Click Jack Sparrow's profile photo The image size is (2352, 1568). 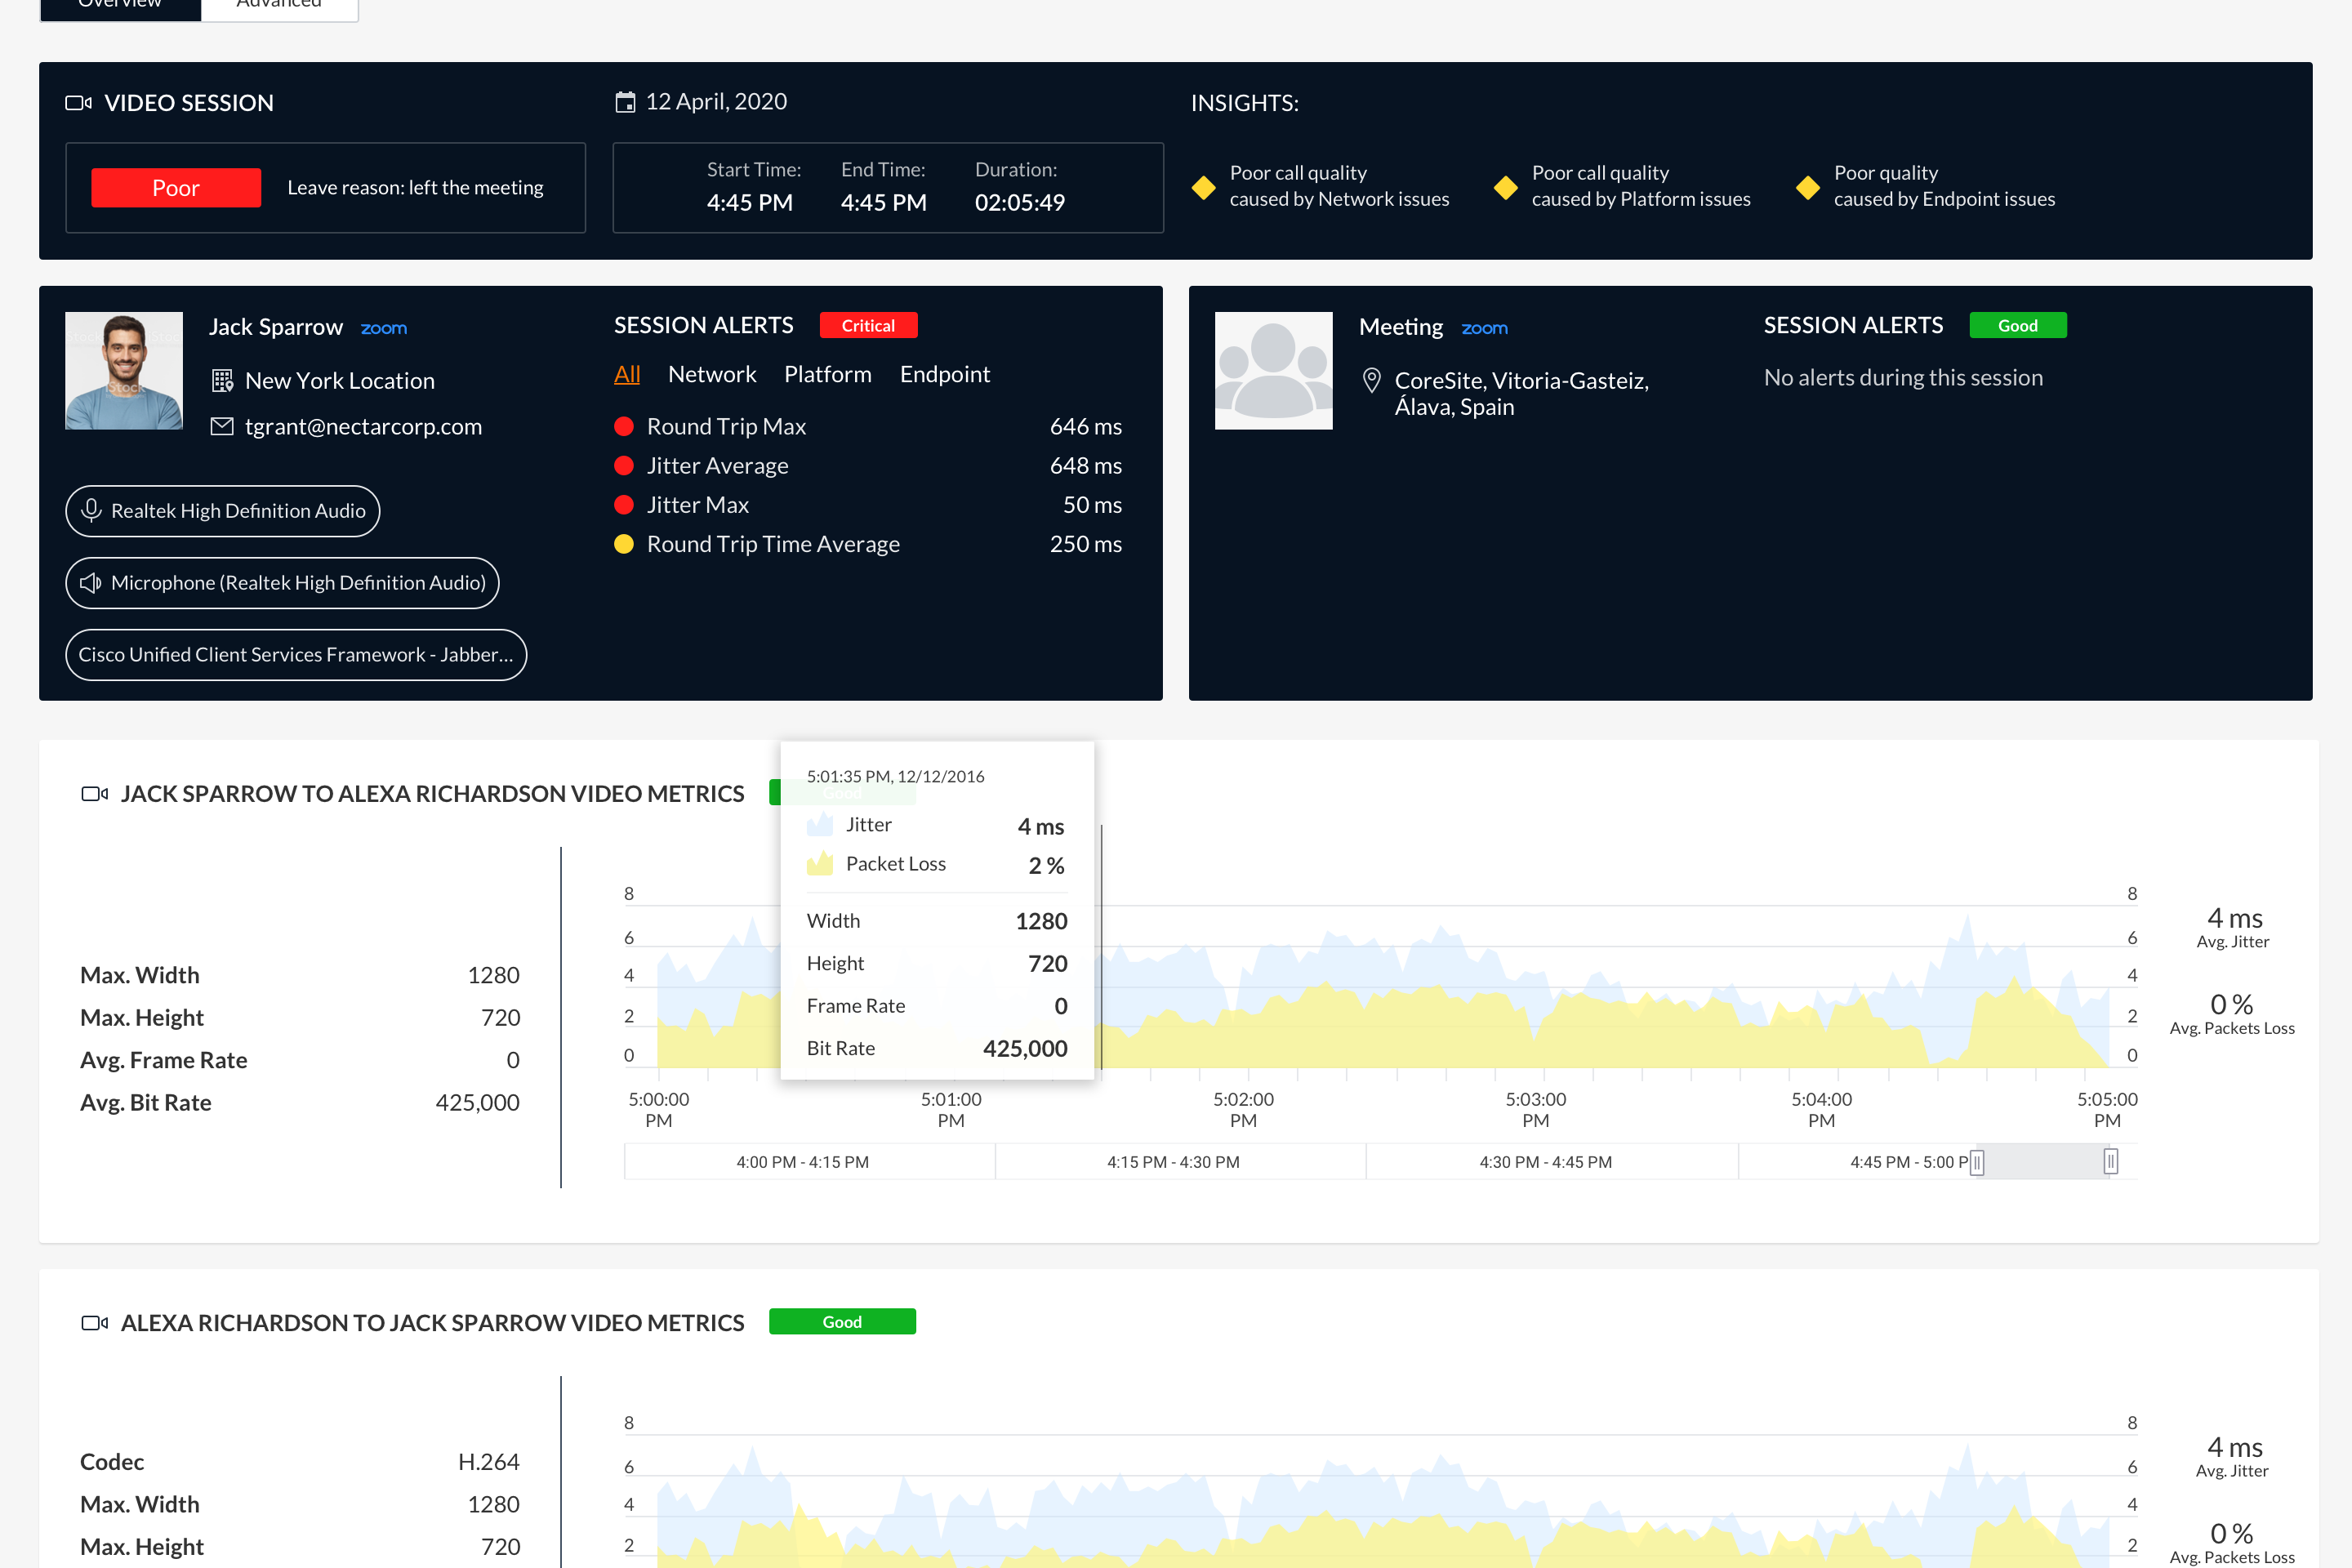124,371
